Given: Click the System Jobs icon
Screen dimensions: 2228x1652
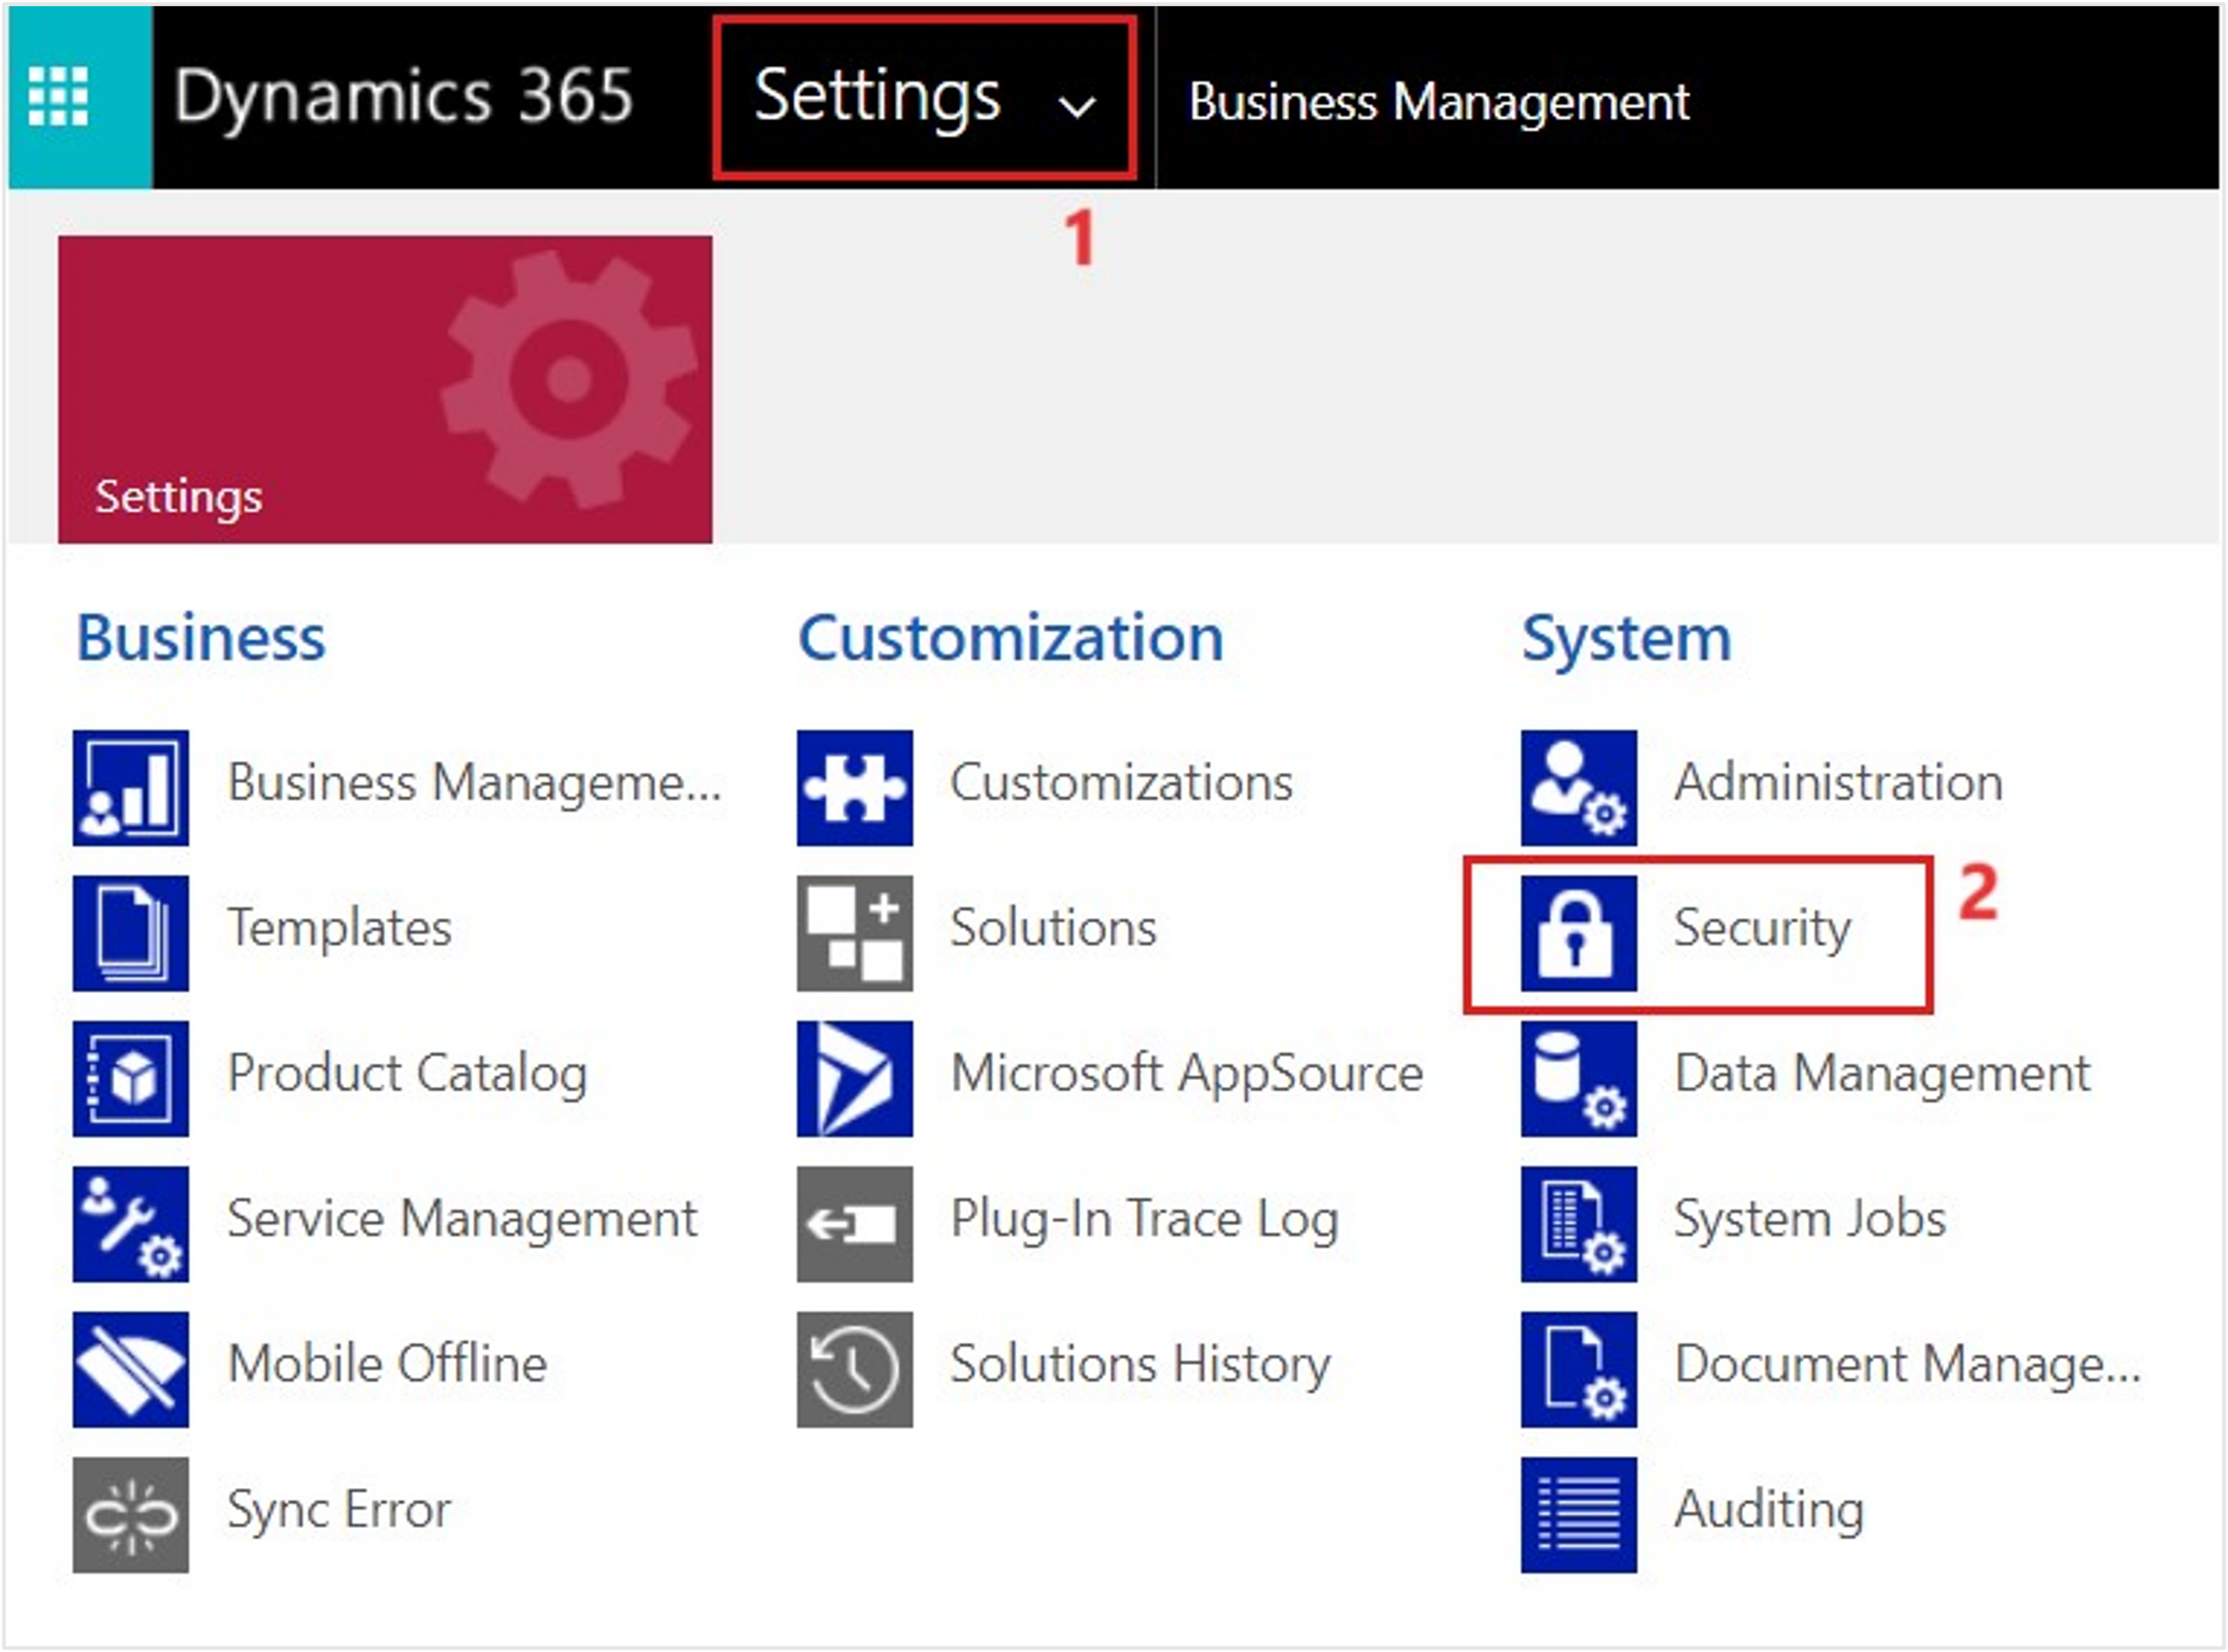Looking at the screenshot, I should point(1579,1224).
